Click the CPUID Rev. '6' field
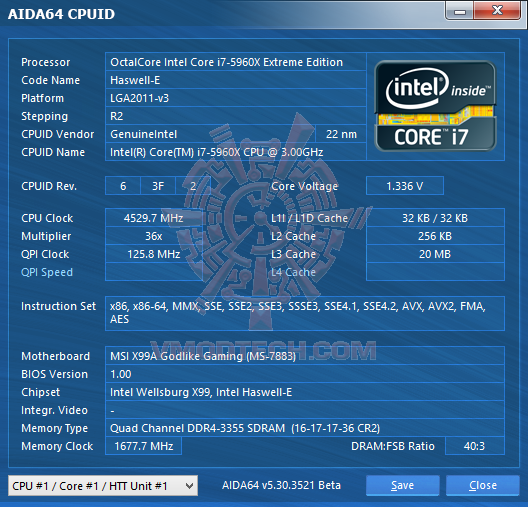The width and height of the screenshot is (528, 507). pyautogui.click(x=123, y=186)
